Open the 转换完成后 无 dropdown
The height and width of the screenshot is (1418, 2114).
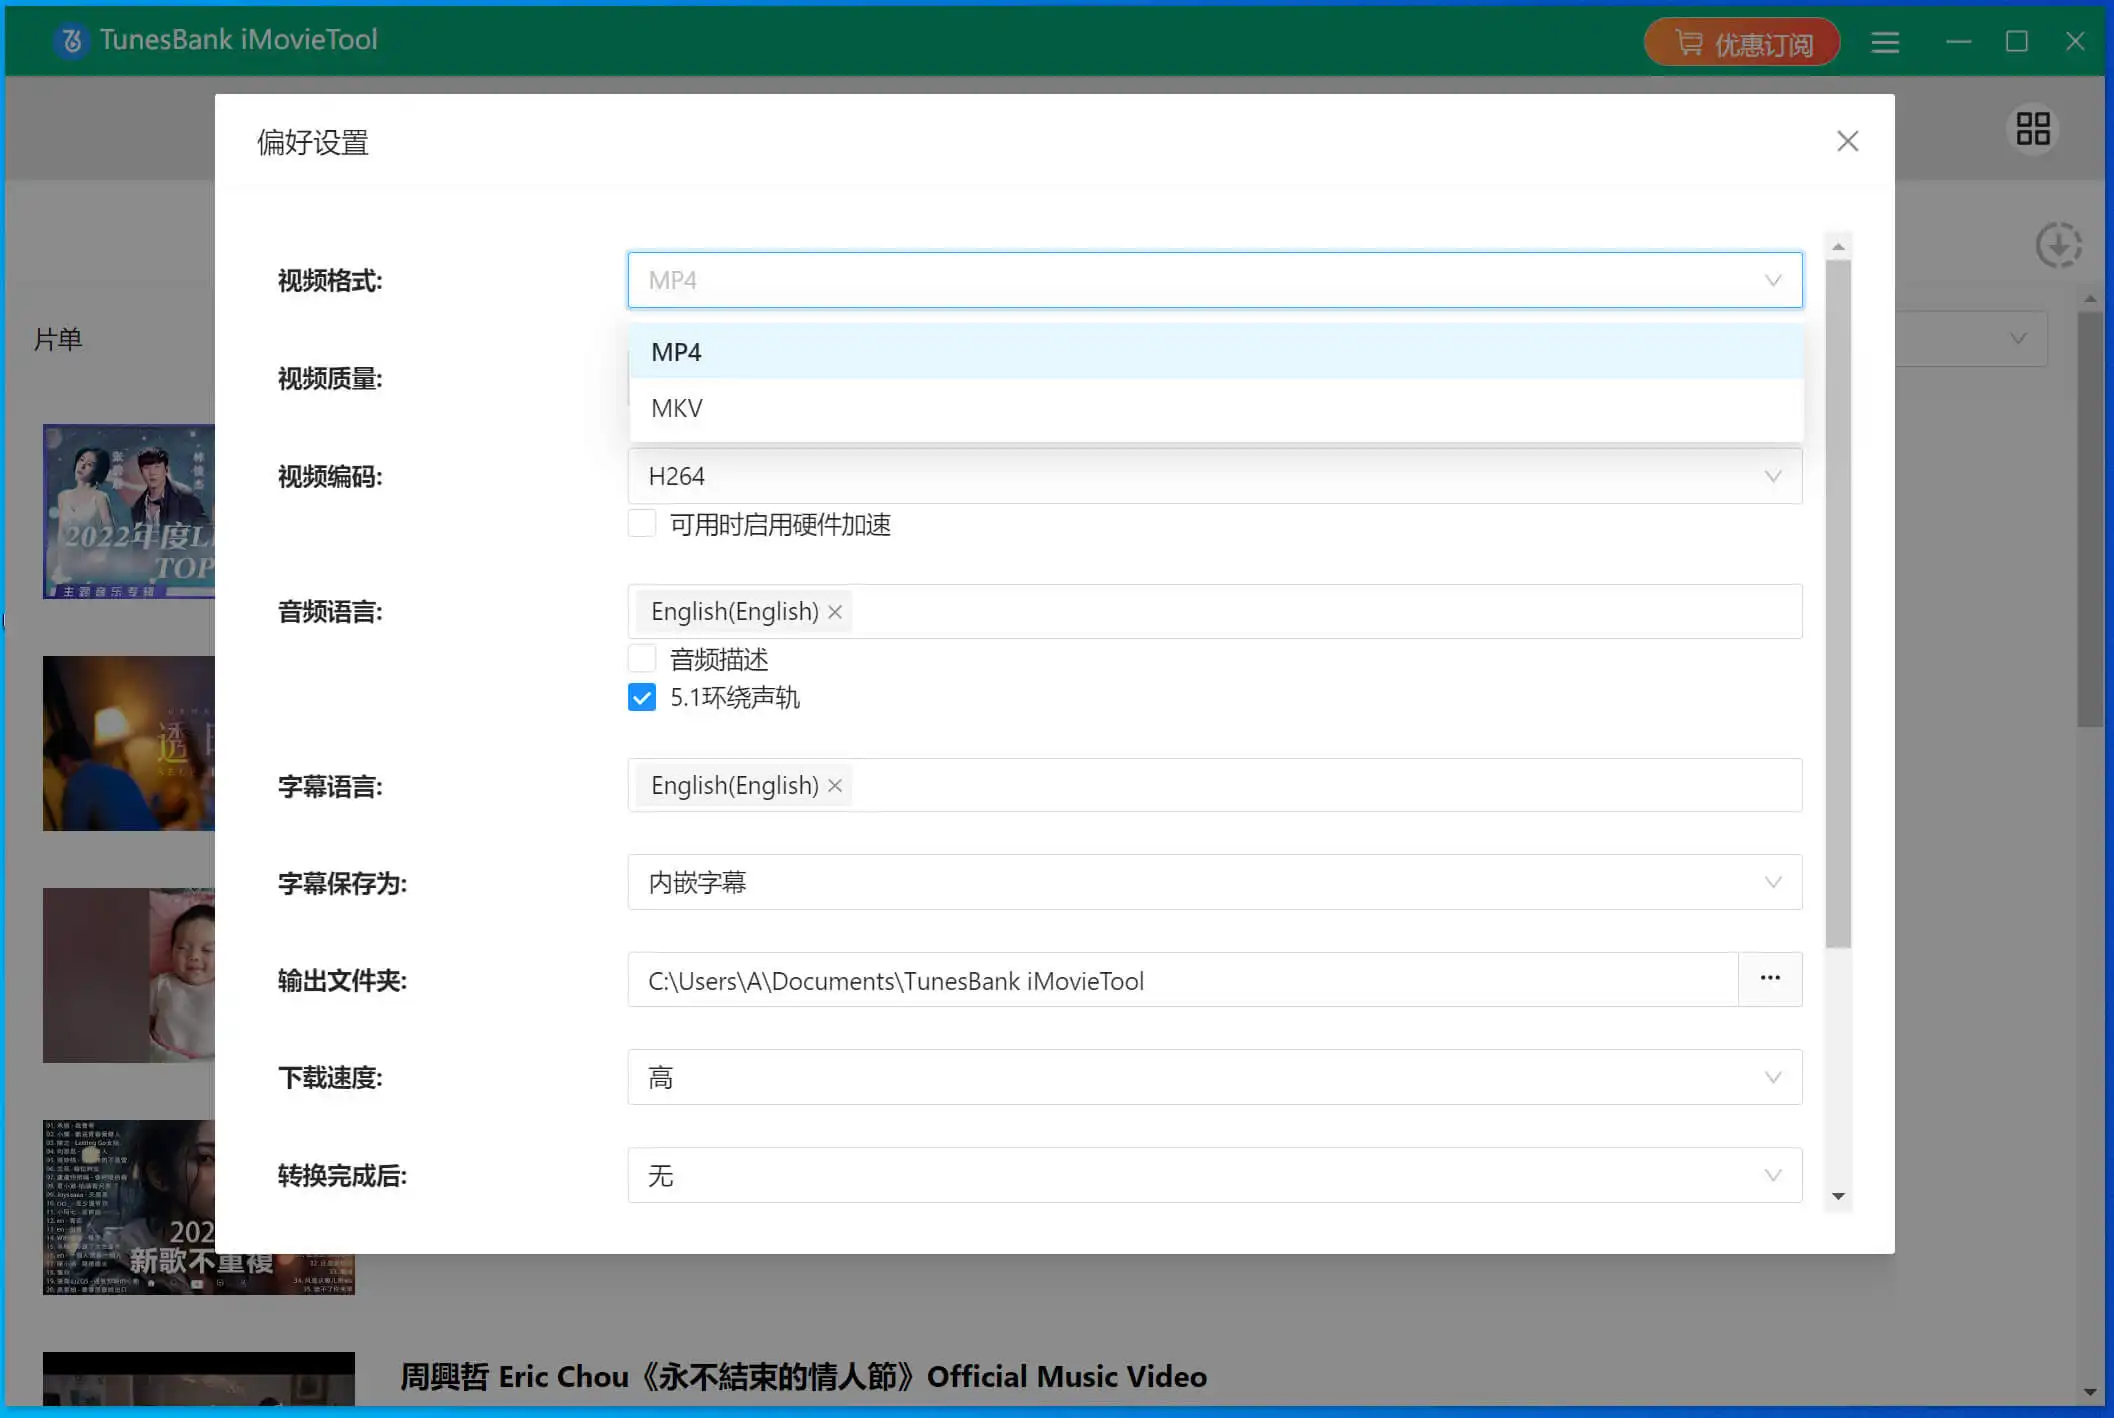click(x=1214, y=1175)
